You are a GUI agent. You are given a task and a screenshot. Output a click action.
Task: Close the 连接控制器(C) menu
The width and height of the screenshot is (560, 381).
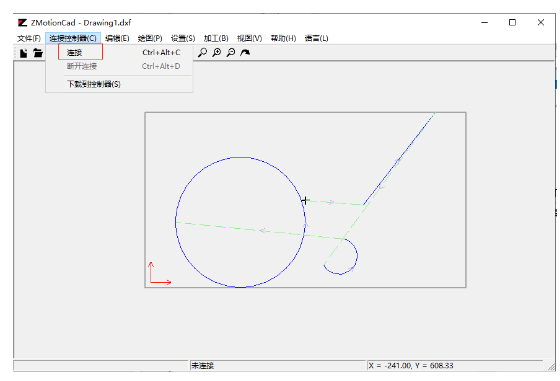[x=73, y=38]
